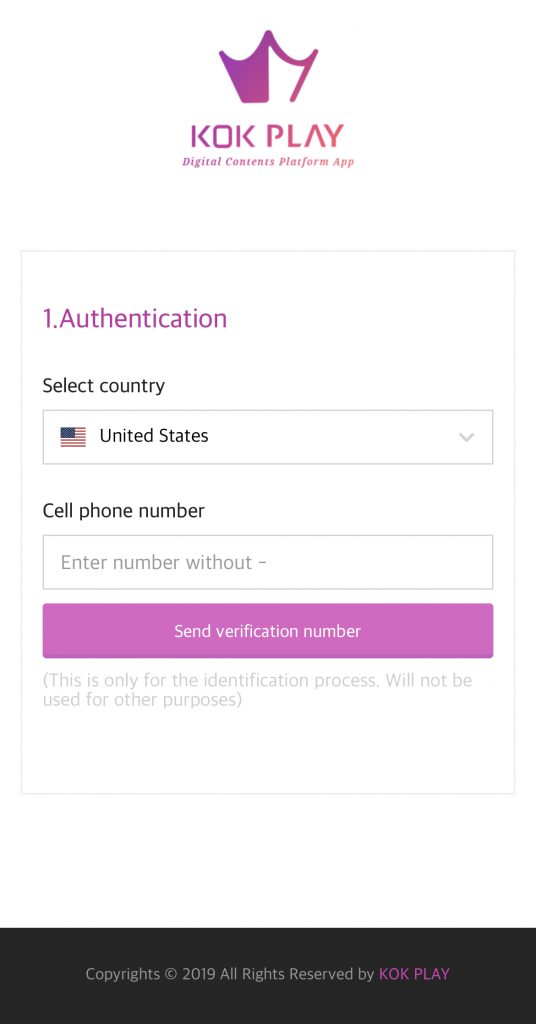The width and height of the screenshot is (536, 1024).
Task: Open the Select country combo box
Action: click(x=268, y=437)
